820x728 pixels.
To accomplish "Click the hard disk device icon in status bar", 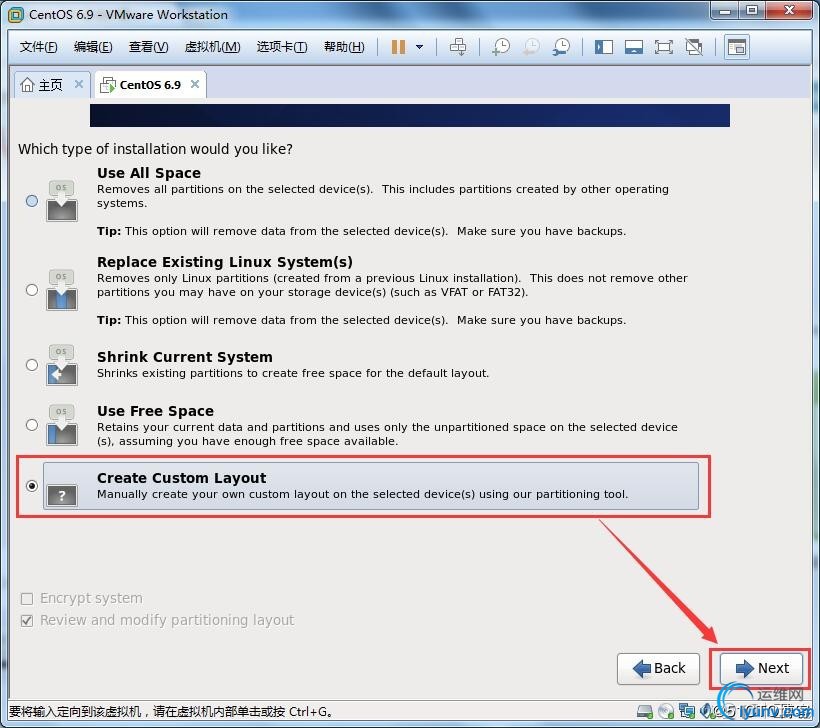I will (x=645, y=711).
